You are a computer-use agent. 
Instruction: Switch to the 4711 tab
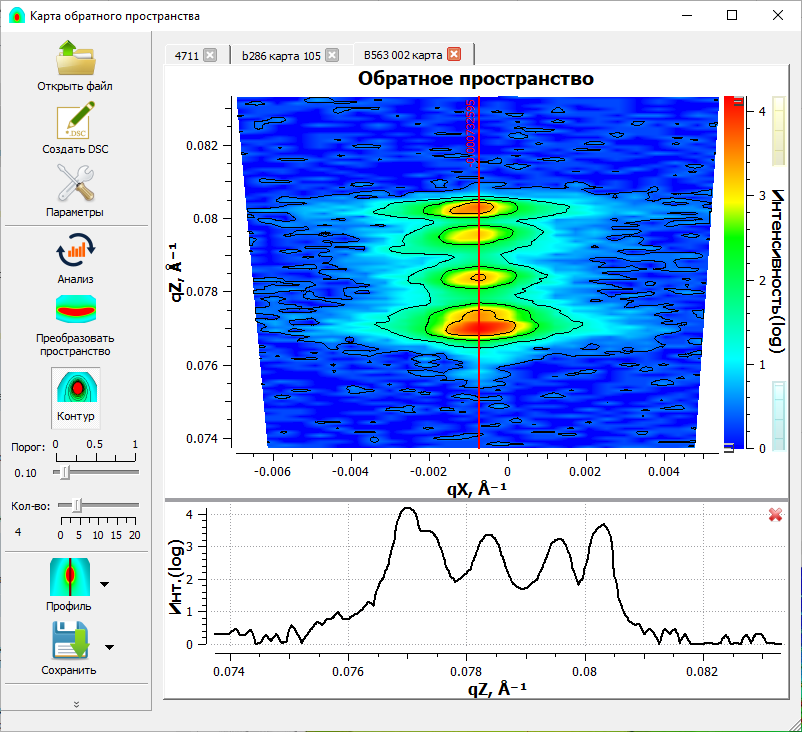click(x=186, y=56)
